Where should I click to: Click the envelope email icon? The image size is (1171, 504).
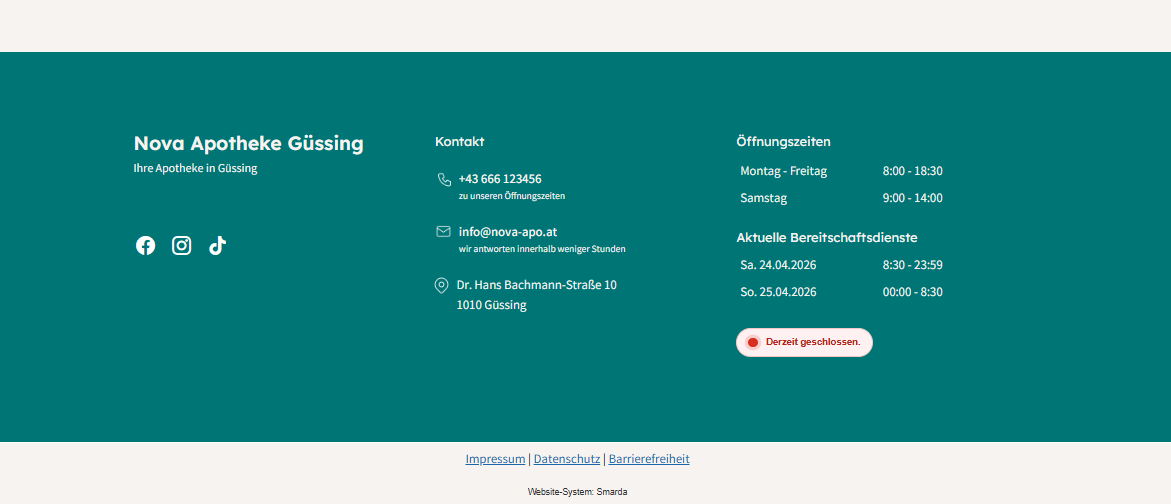[x=444, y=231]
